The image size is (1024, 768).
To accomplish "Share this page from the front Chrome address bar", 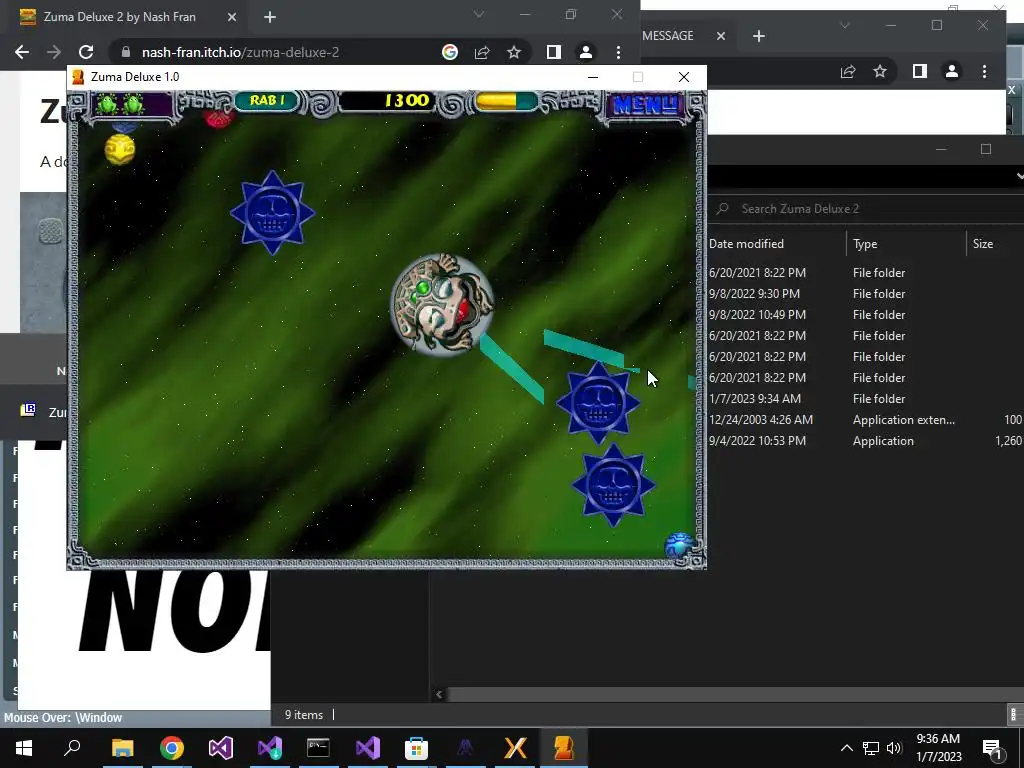I will pos(482,52).
